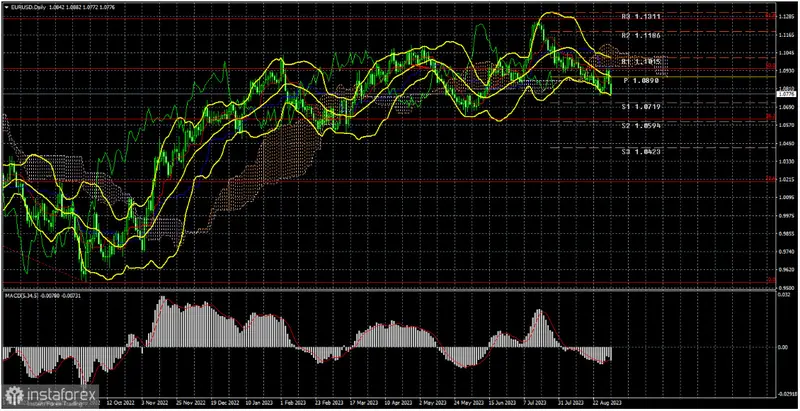Click the 0.9740 price axis value

pos(788,251)
